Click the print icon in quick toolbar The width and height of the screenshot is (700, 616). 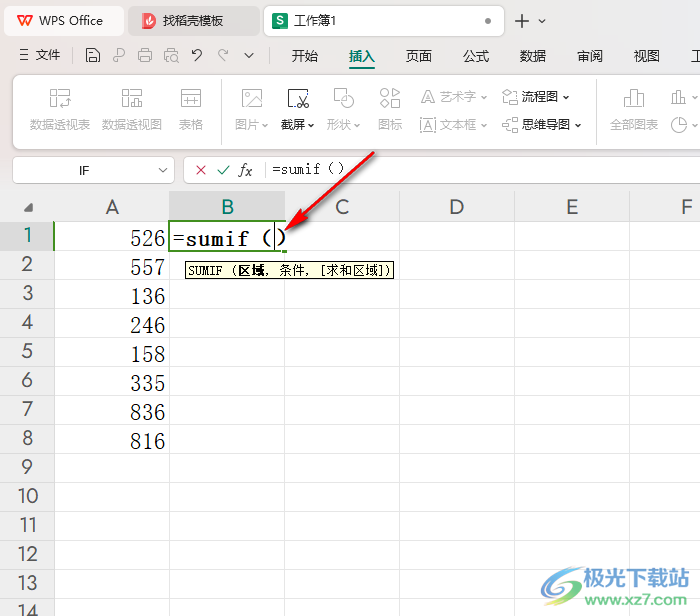pos(145,56)
